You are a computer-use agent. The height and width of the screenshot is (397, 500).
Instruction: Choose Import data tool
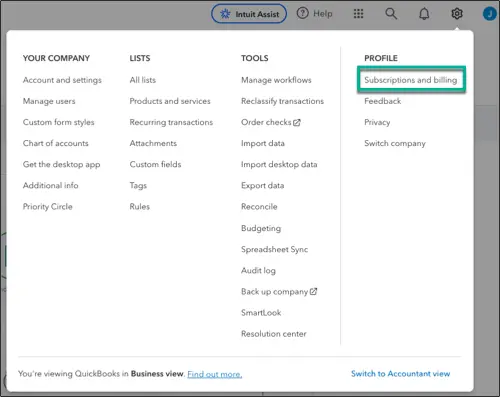pyautogui.click(x=263, y=143)
